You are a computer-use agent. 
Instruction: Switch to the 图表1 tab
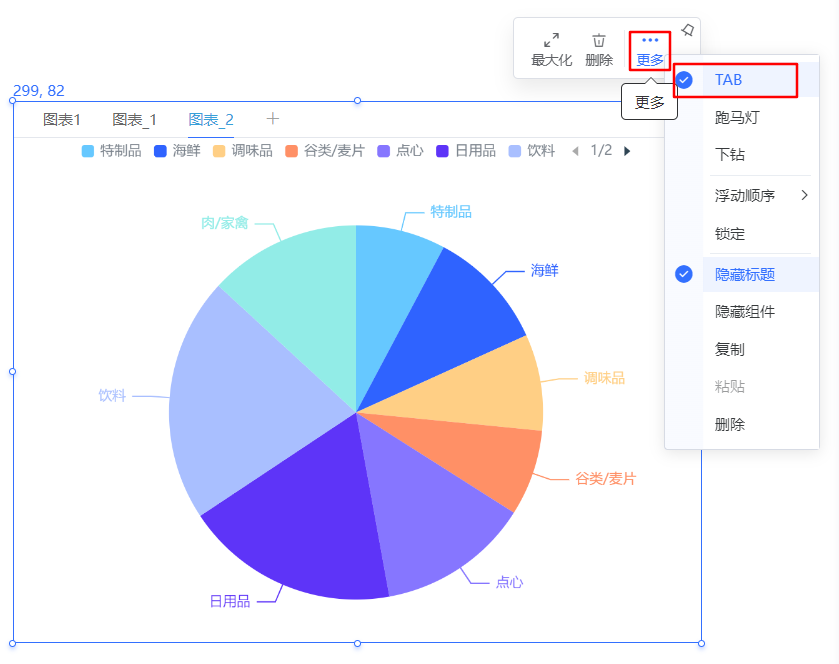click(62, 119)
